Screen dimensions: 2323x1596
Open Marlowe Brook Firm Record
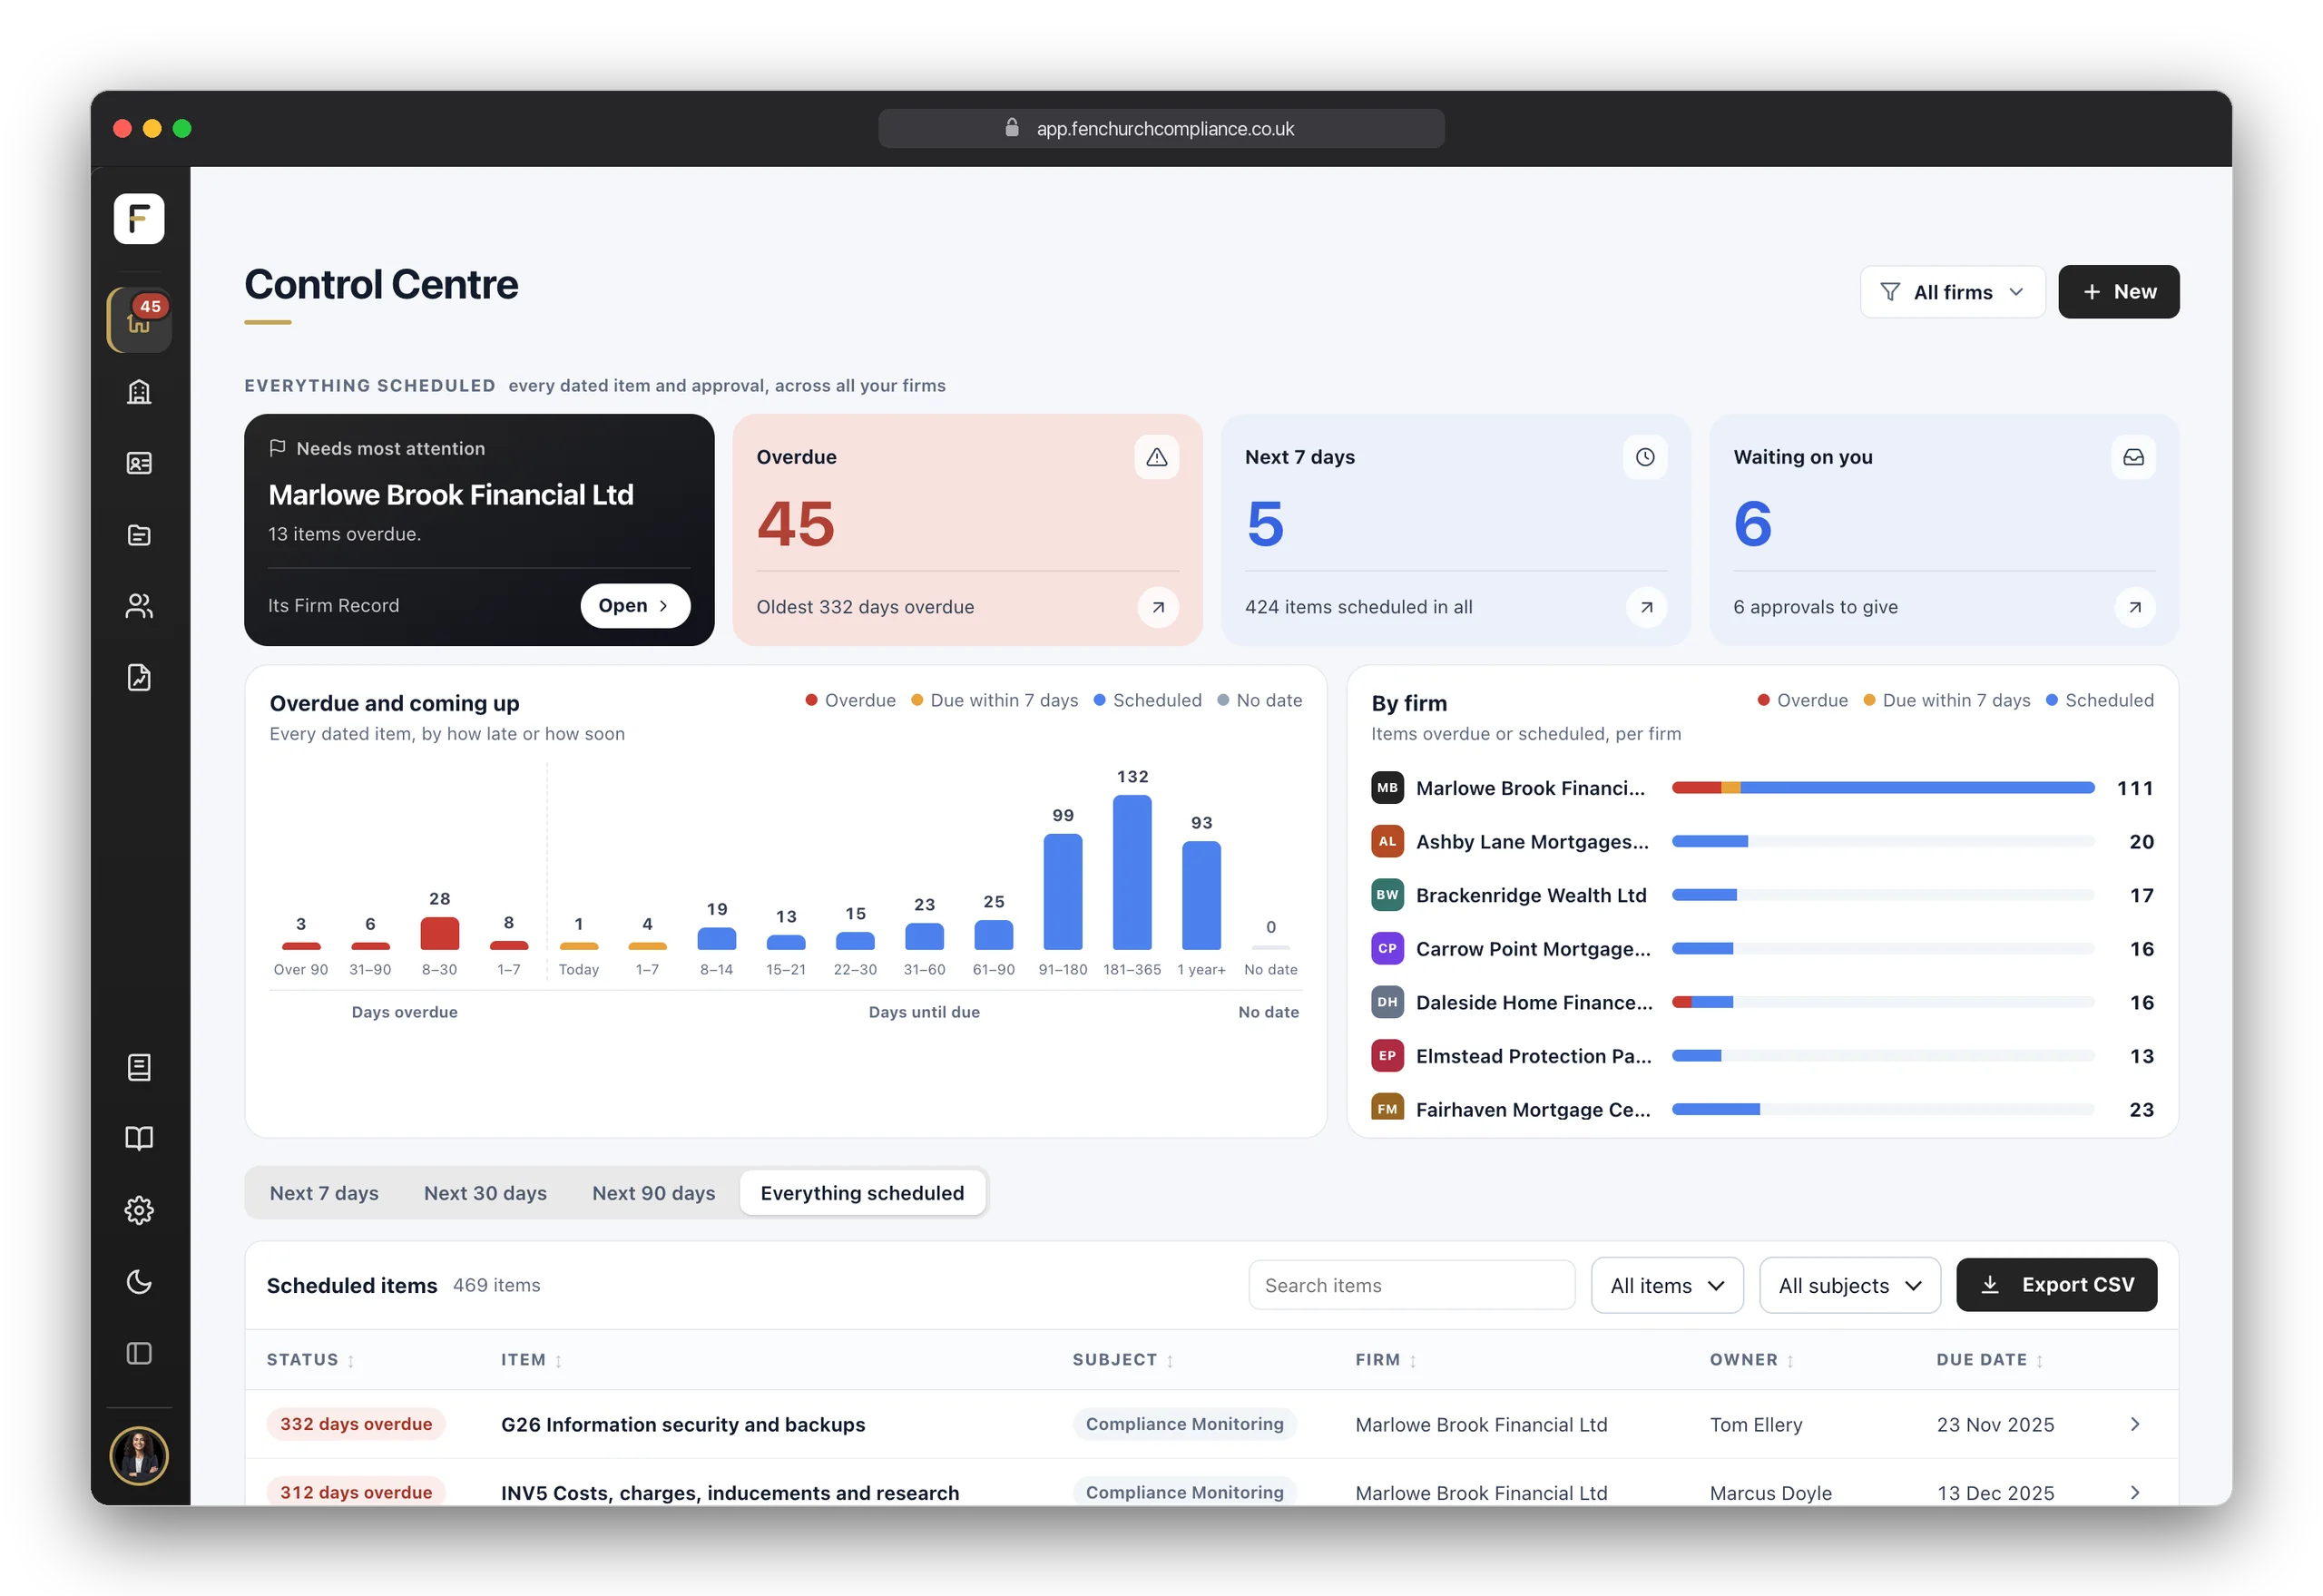click(635, 606)
